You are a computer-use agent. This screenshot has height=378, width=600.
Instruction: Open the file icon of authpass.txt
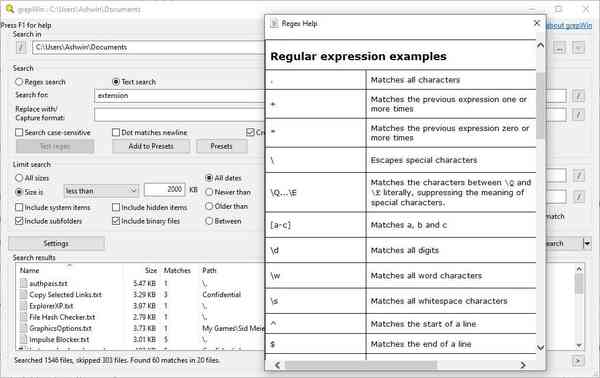click(23, 283)
